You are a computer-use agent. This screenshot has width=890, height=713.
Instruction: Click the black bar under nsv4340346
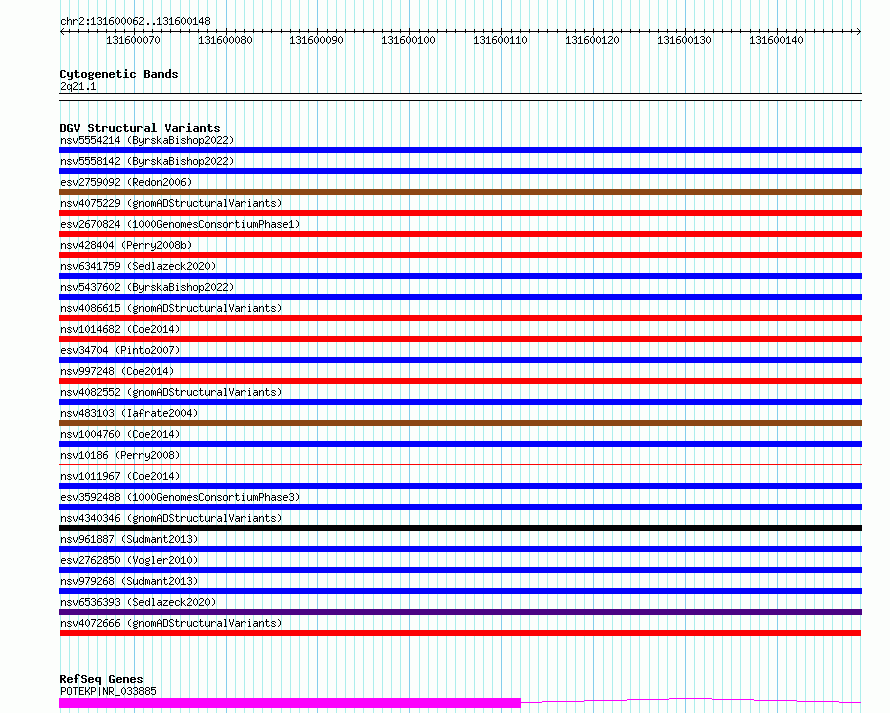460,529
